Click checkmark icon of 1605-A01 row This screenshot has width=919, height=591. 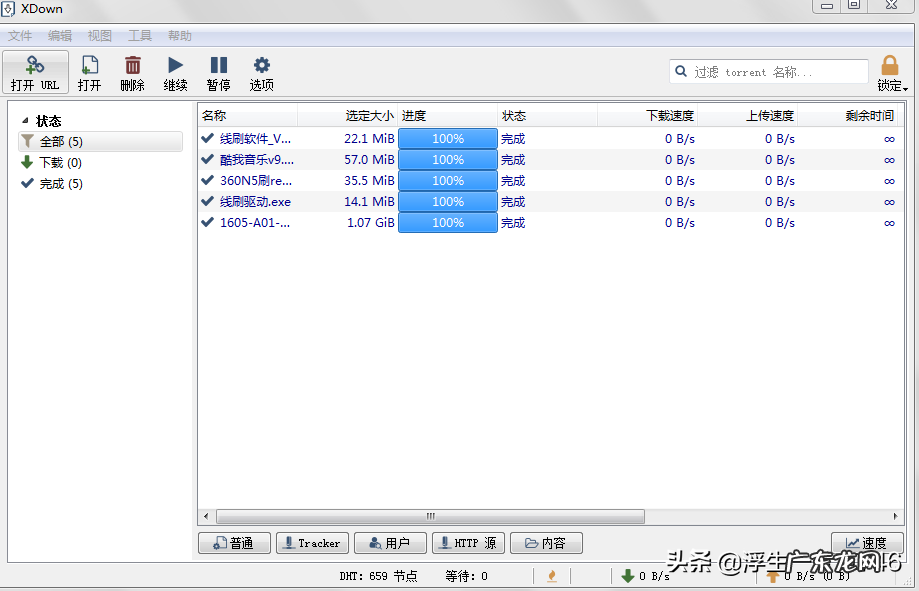[207, 222]
